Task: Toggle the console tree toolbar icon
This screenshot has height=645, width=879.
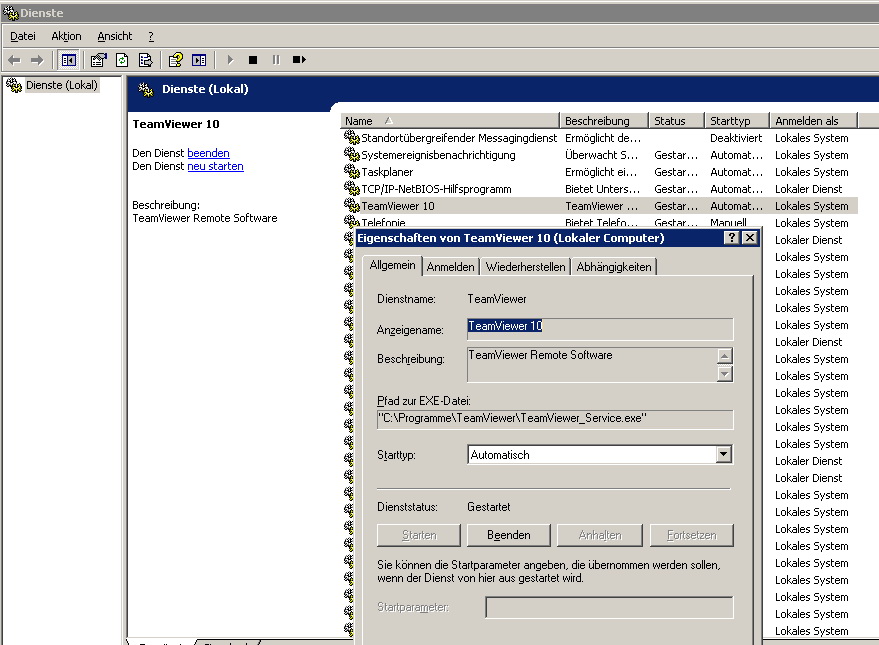Action: [69, 60]
